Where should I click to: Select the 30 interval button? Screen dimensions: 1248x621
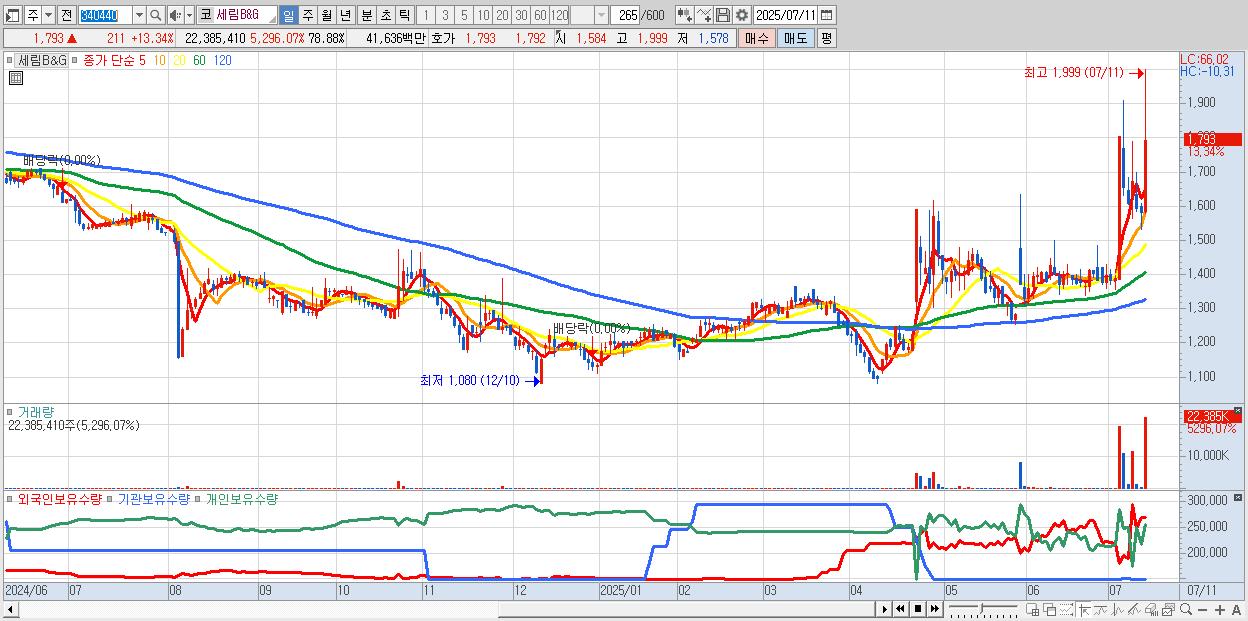(521, 15)
